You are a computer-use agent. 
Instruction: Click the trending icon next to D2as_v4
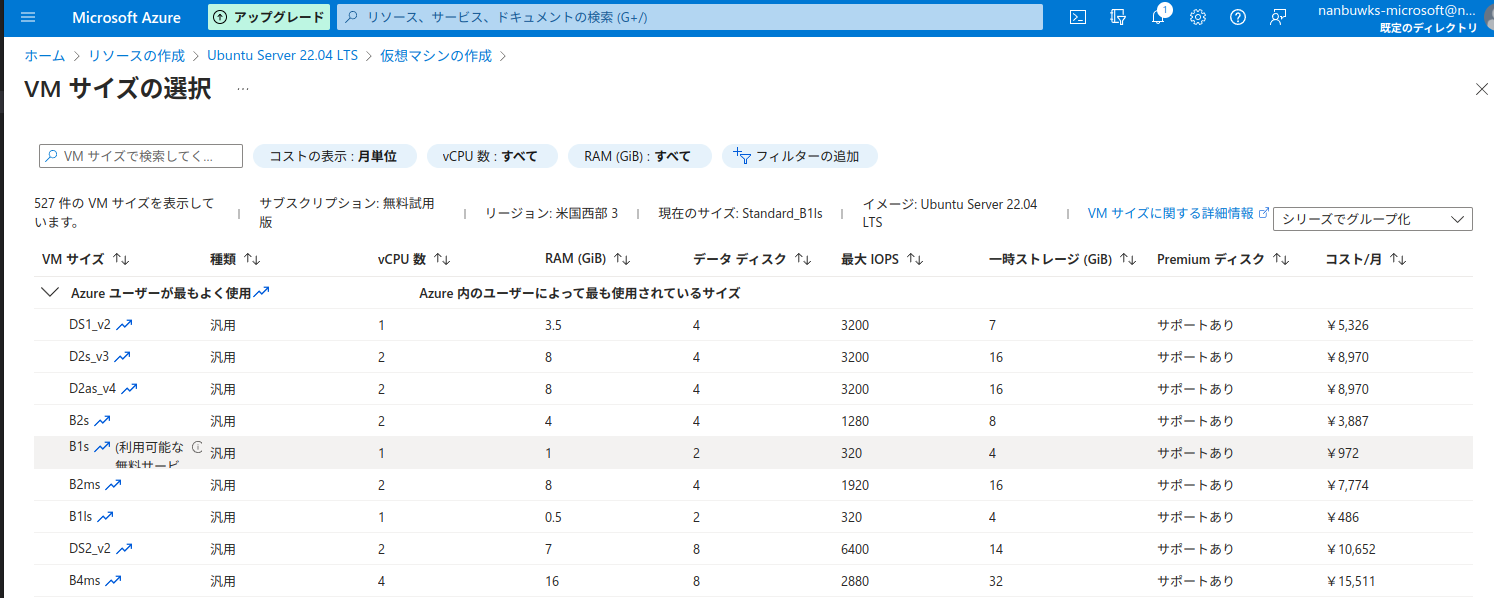coord(129,389)
